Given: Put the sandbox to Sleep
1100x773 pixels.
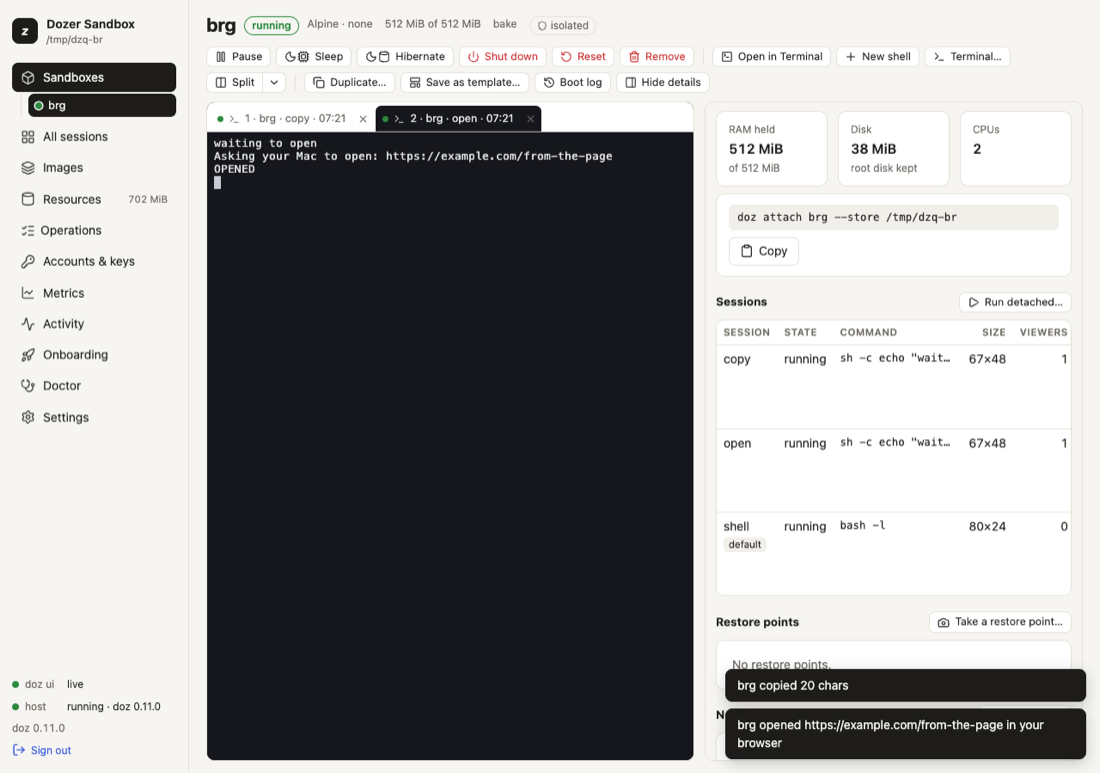Looking at the screenshot, I should (314, 57).
